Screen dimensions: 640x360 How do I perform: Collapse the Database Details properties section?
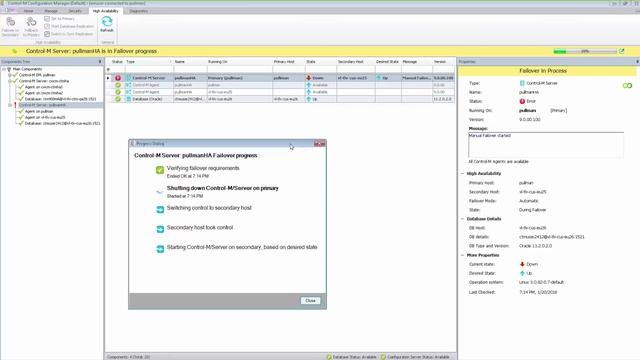tap(462, 219)
